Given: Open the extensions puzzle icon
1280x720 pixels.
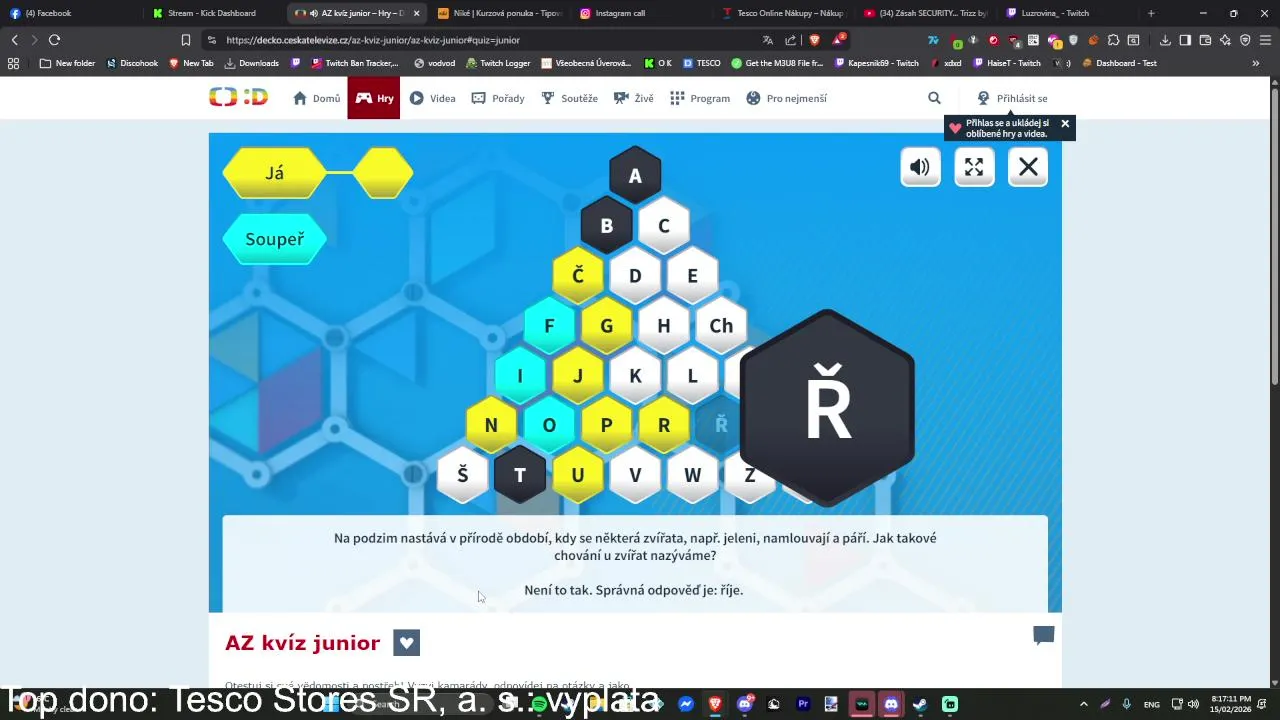Looking at the screenshot, I should (x=1113, y=40).
